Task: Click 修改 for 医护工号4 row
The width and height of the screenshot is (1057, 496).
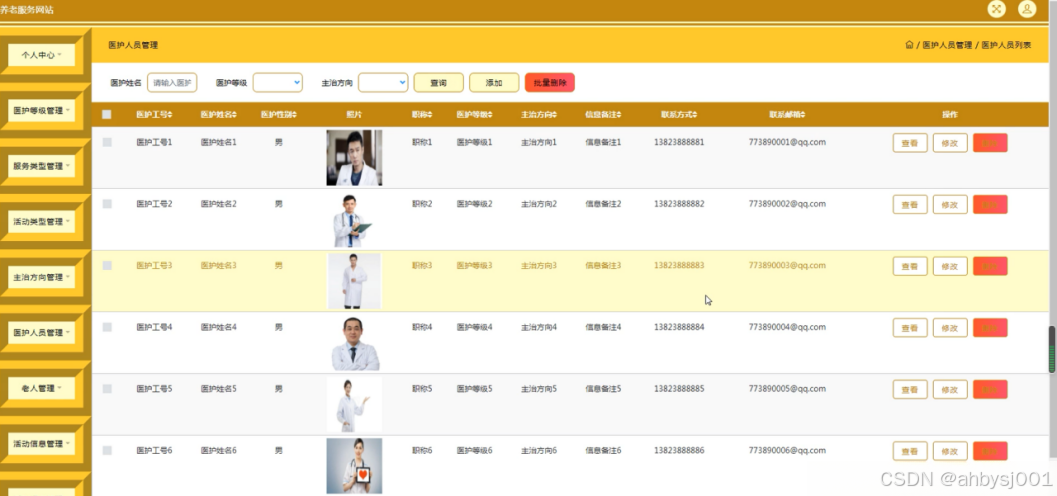Action: coord(950,328)
